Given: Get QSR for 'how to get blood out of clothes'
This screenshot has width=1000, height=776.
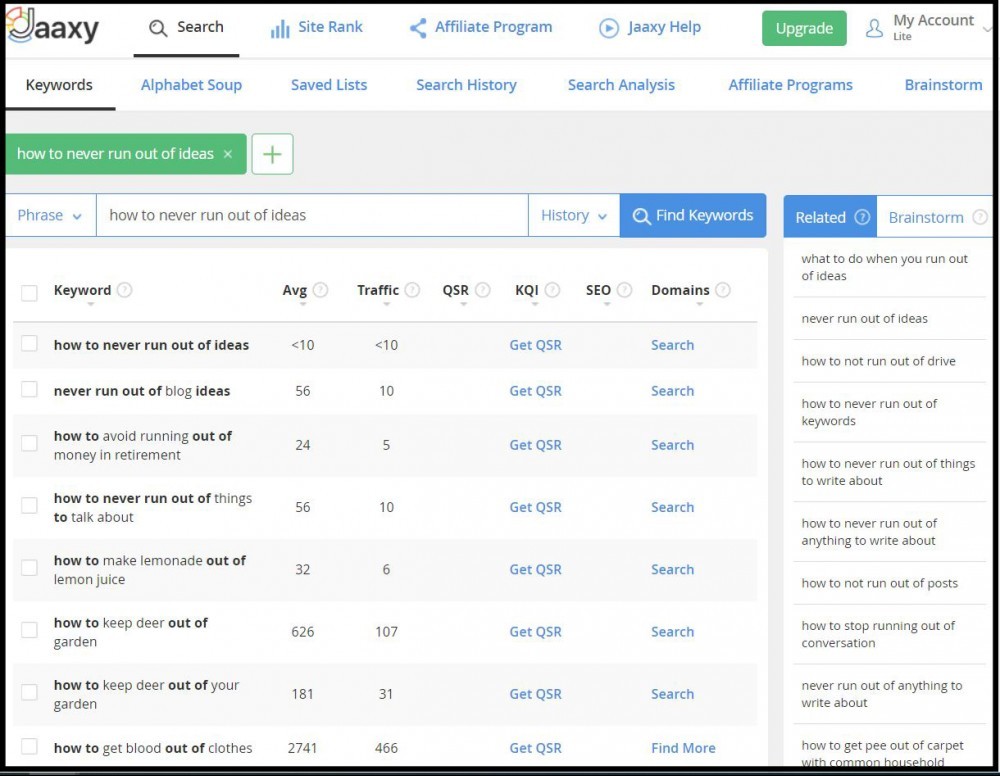Looking at the screenshot, I should 535,748.
